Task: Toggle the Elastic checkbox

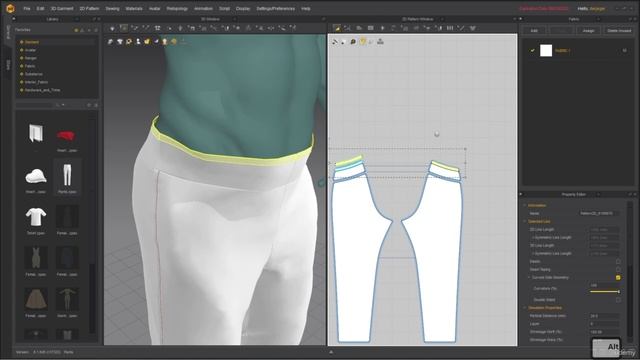Action: (x=618, y=261)
